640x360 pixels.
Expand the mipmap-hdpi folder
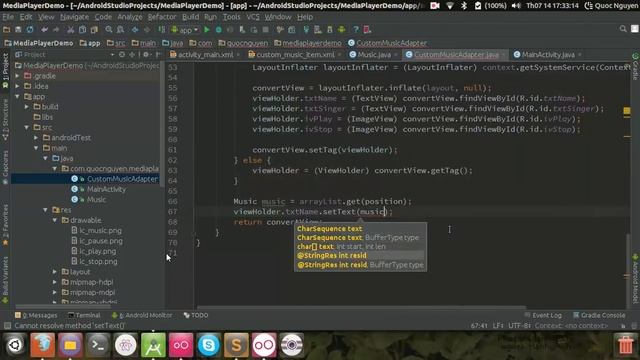pyautogui.click(x=55, y=282)
